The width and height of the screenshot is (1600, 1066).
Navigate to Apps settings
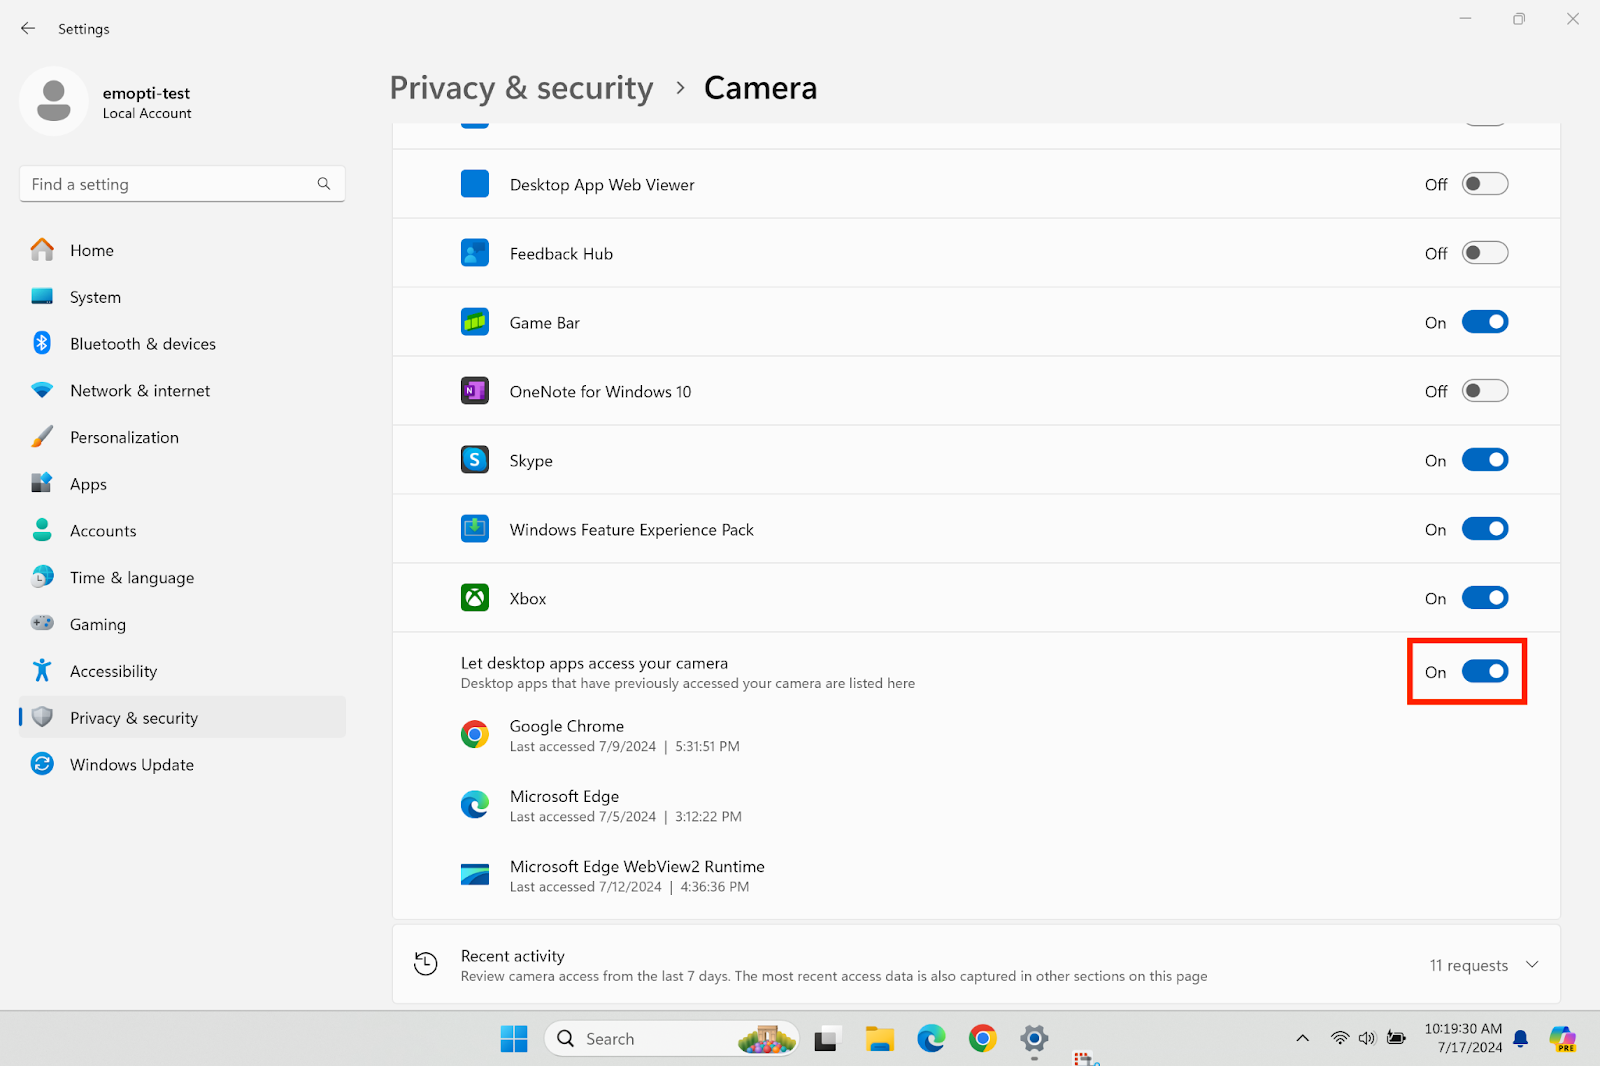[x=182, y=484]
